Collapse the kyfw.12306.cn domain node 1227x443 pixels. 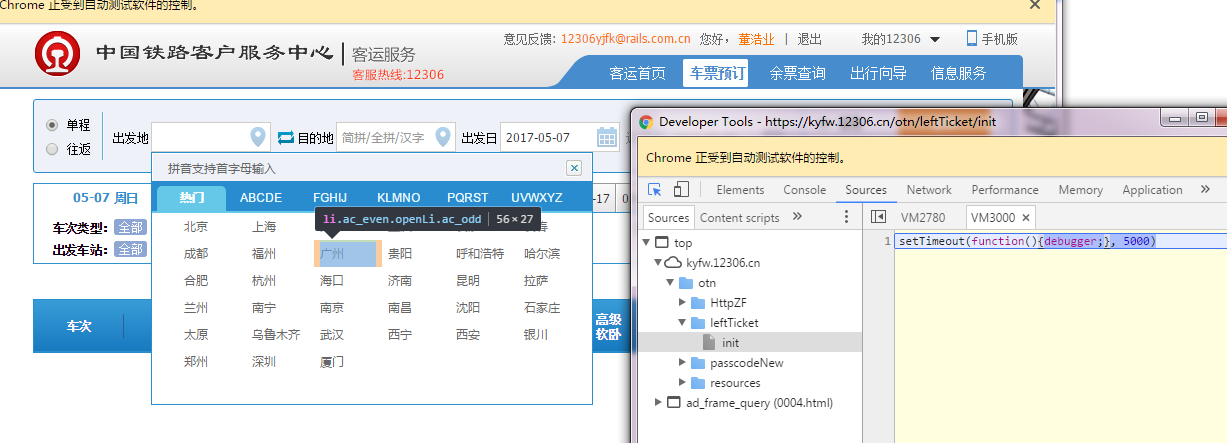(x=658, y=263)
